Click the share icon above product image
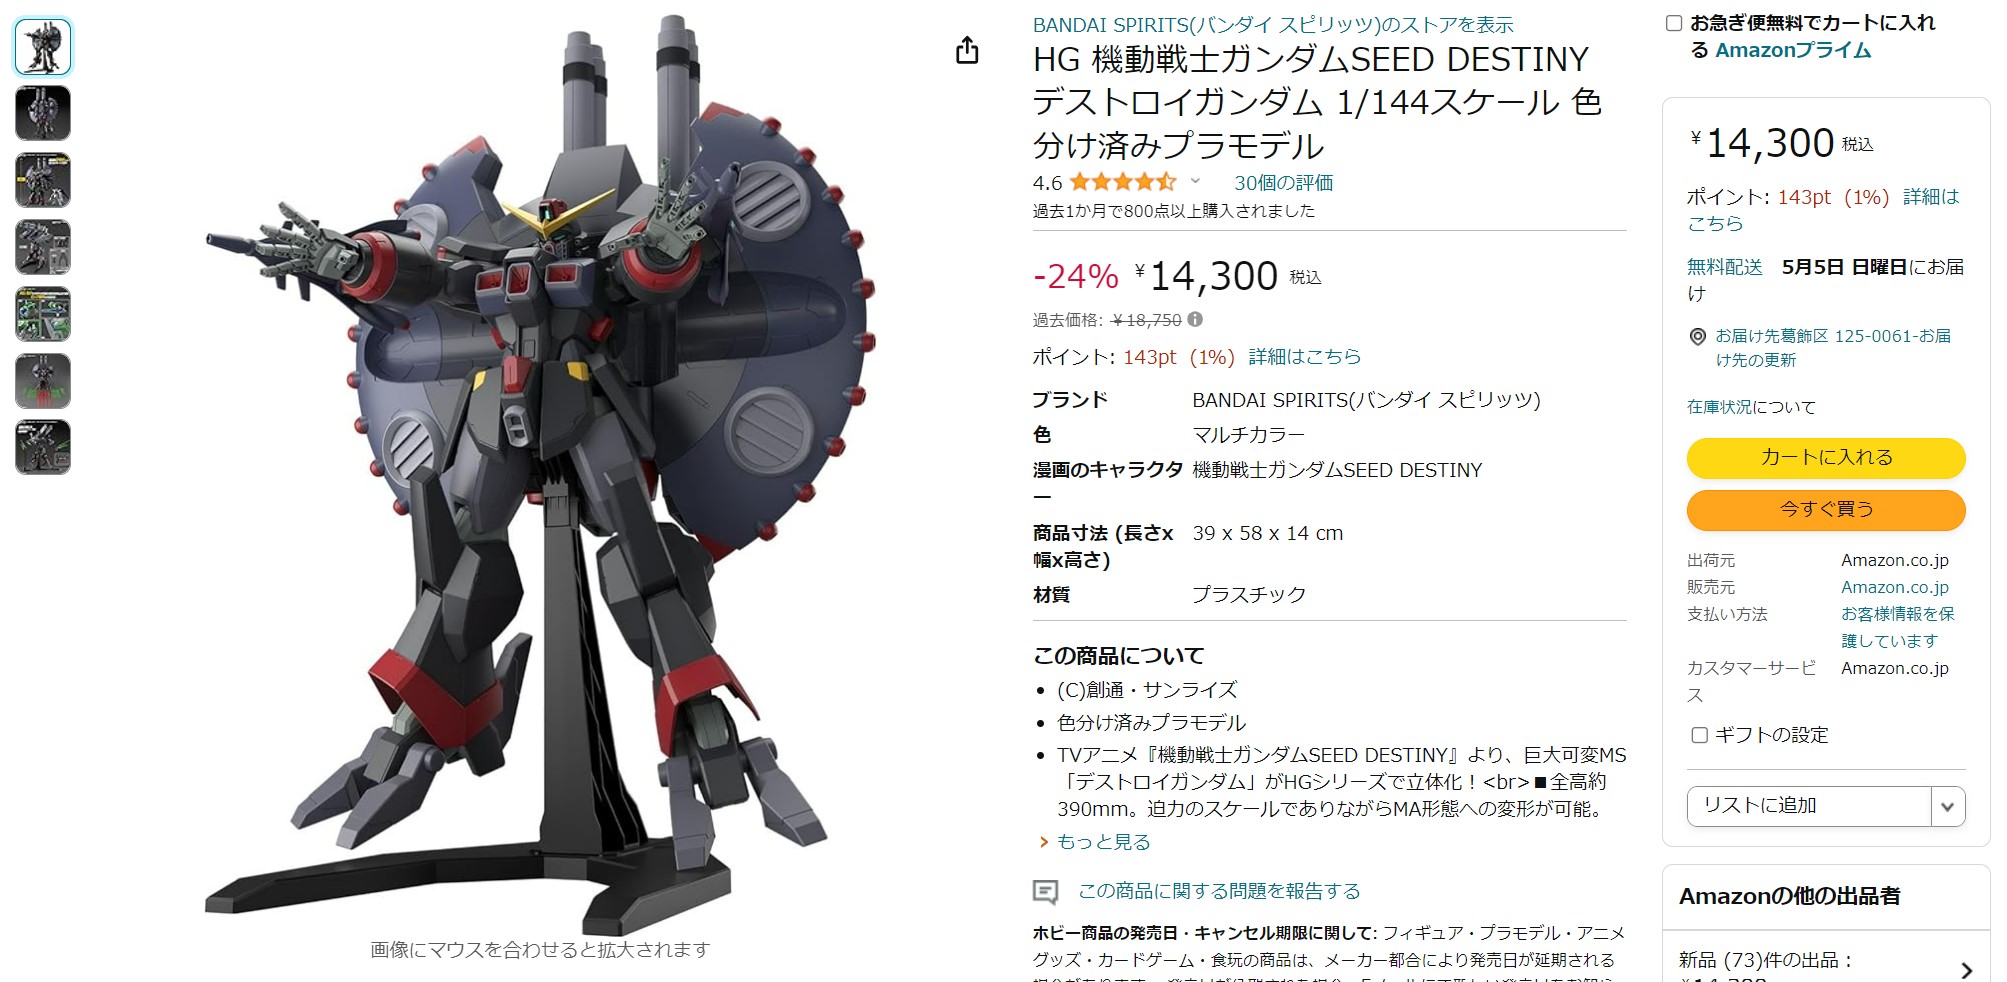This screenshot has width=2007, height=982. click(x=967, y=50)
